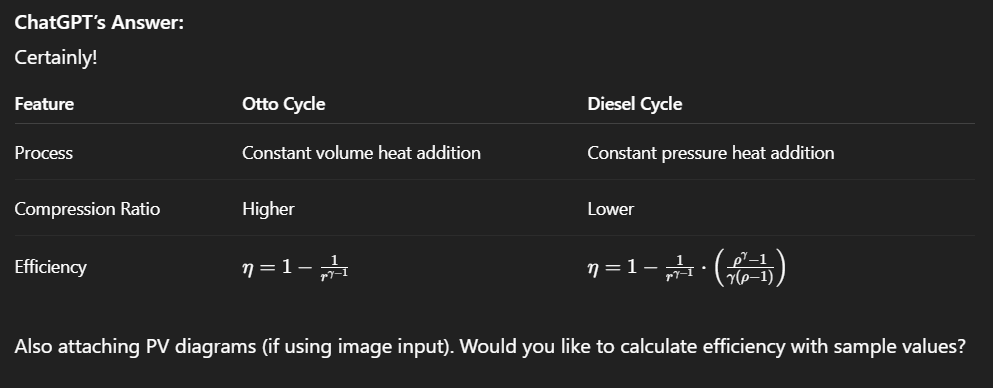Click the "Constant volume heat addition" cell
Image resolution: width=993 pixels, height=388 pixels.
click(361, 153)
